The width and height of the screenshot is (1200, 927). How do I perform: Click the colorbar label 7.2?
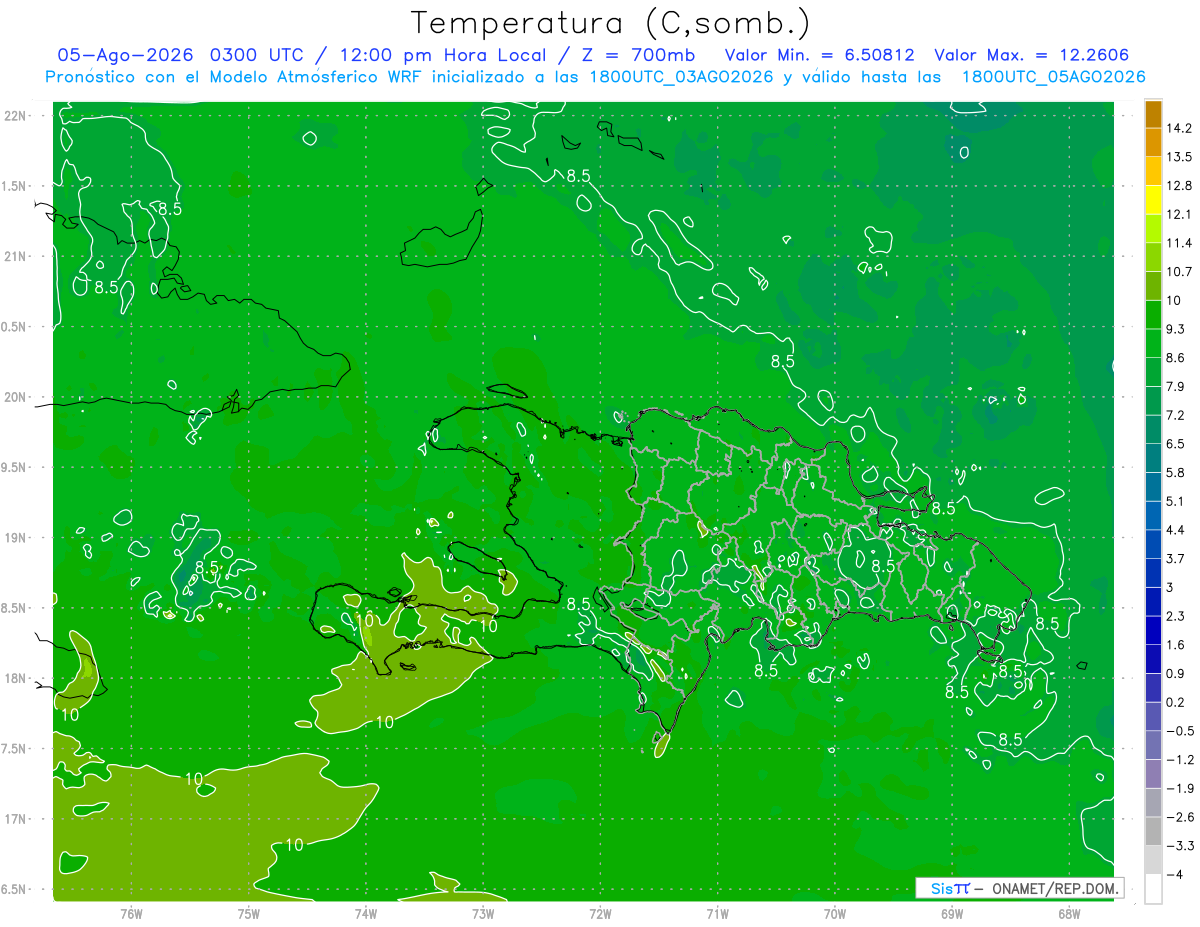[1176, 415]
